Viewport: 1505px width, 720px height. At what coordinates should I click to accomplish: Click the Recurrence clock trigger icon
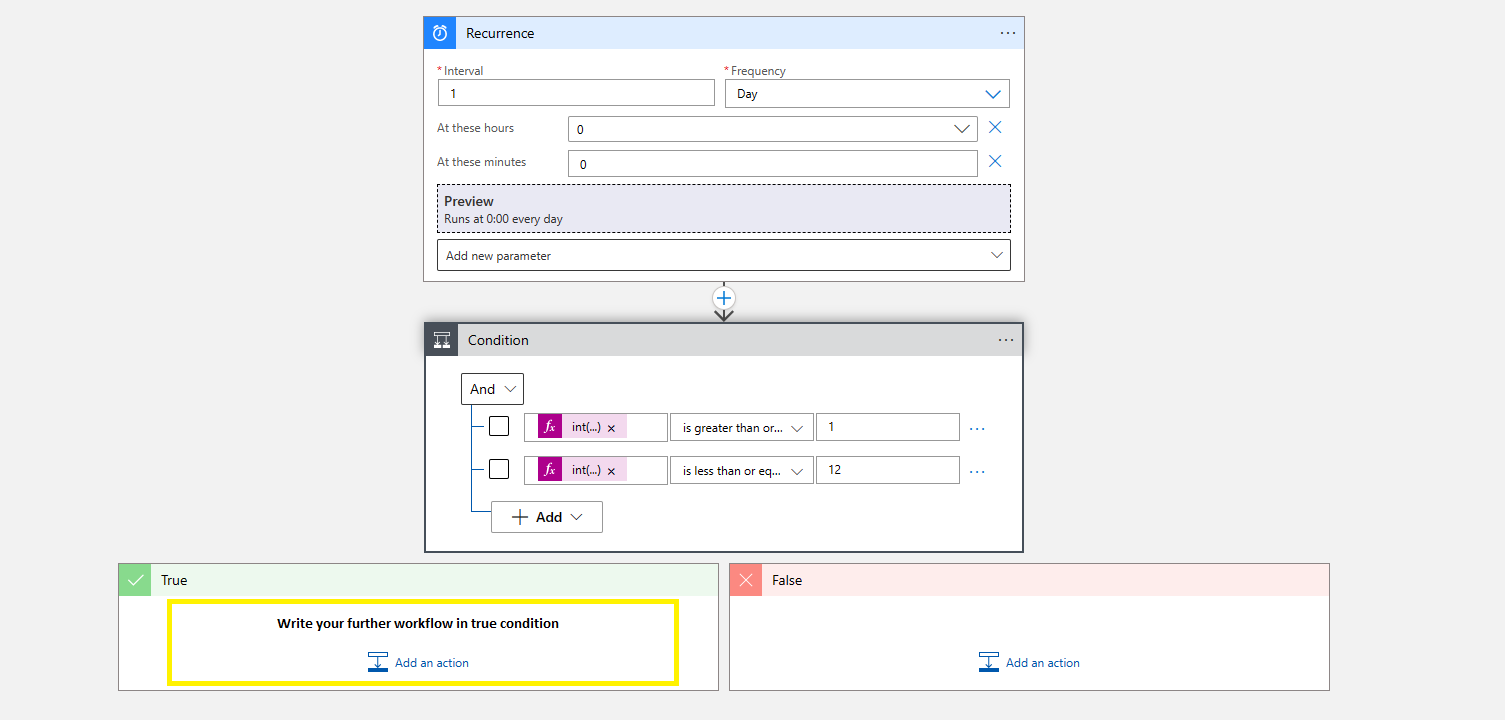click(440, 33)
